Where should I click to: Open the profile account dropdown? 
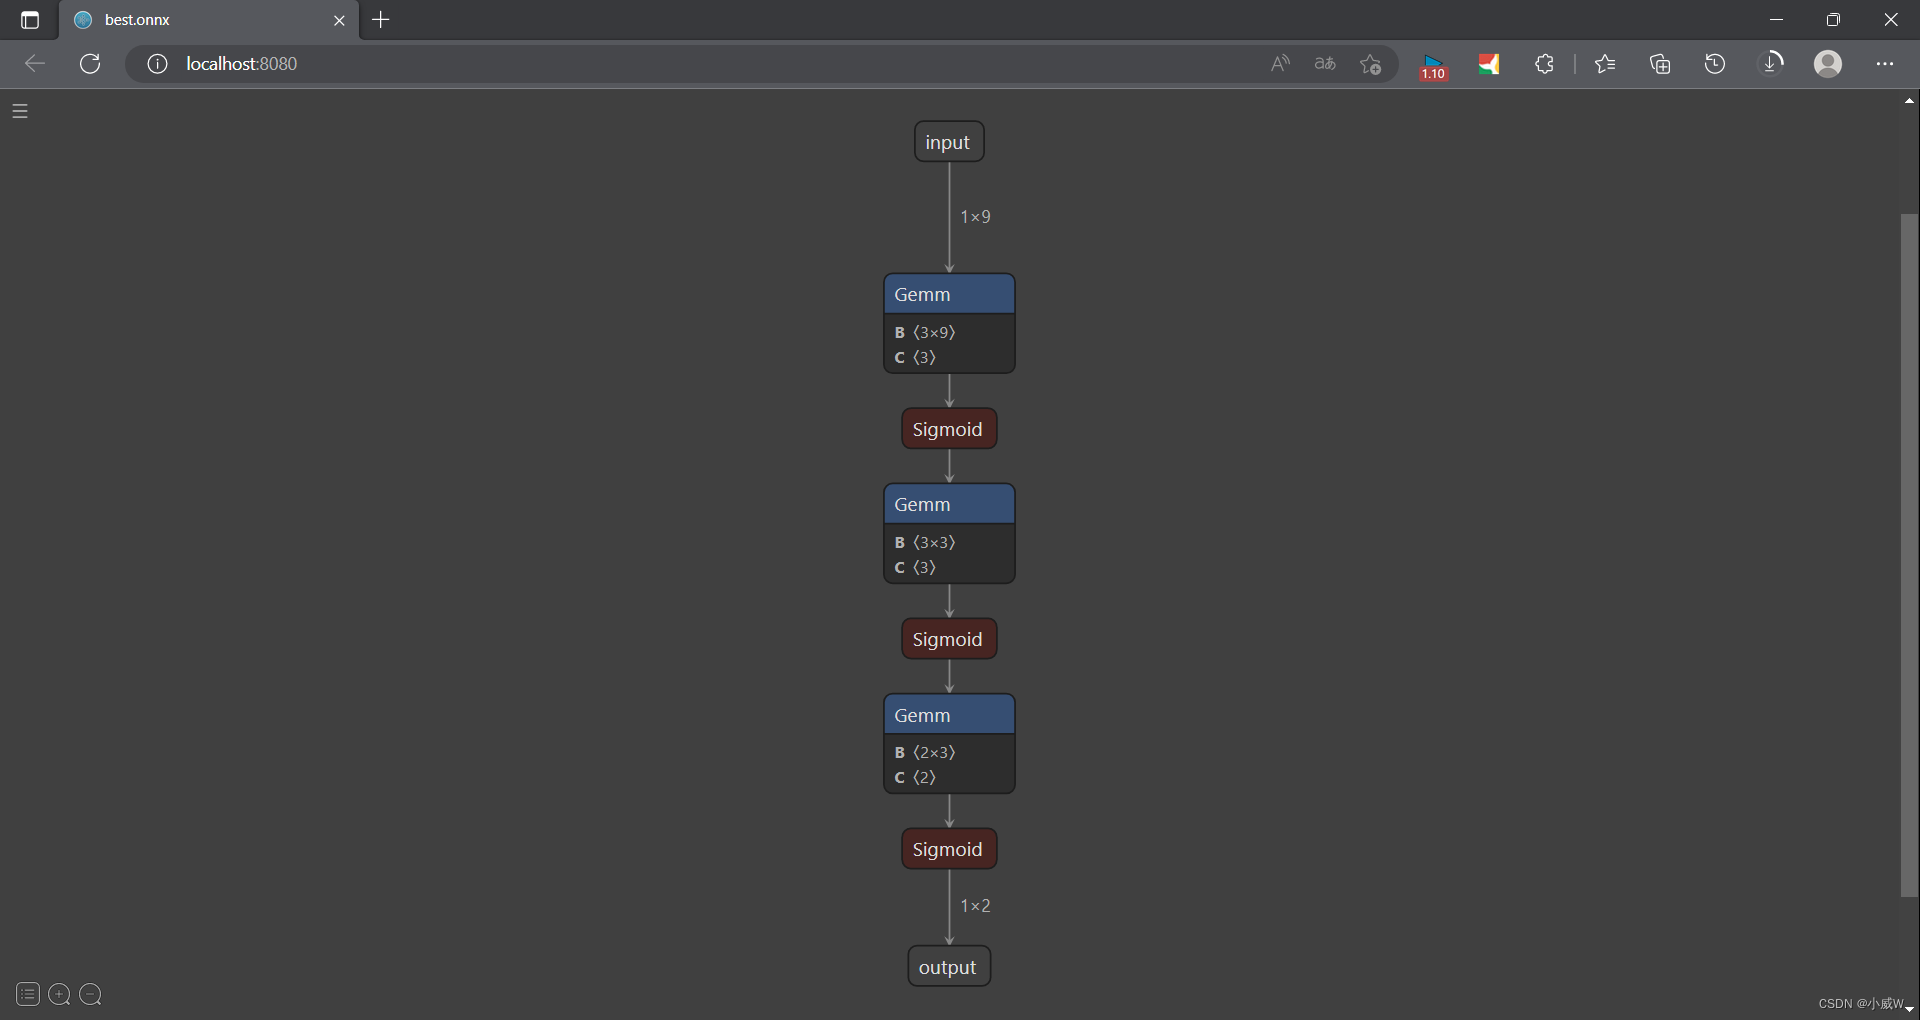[1828, 63]
